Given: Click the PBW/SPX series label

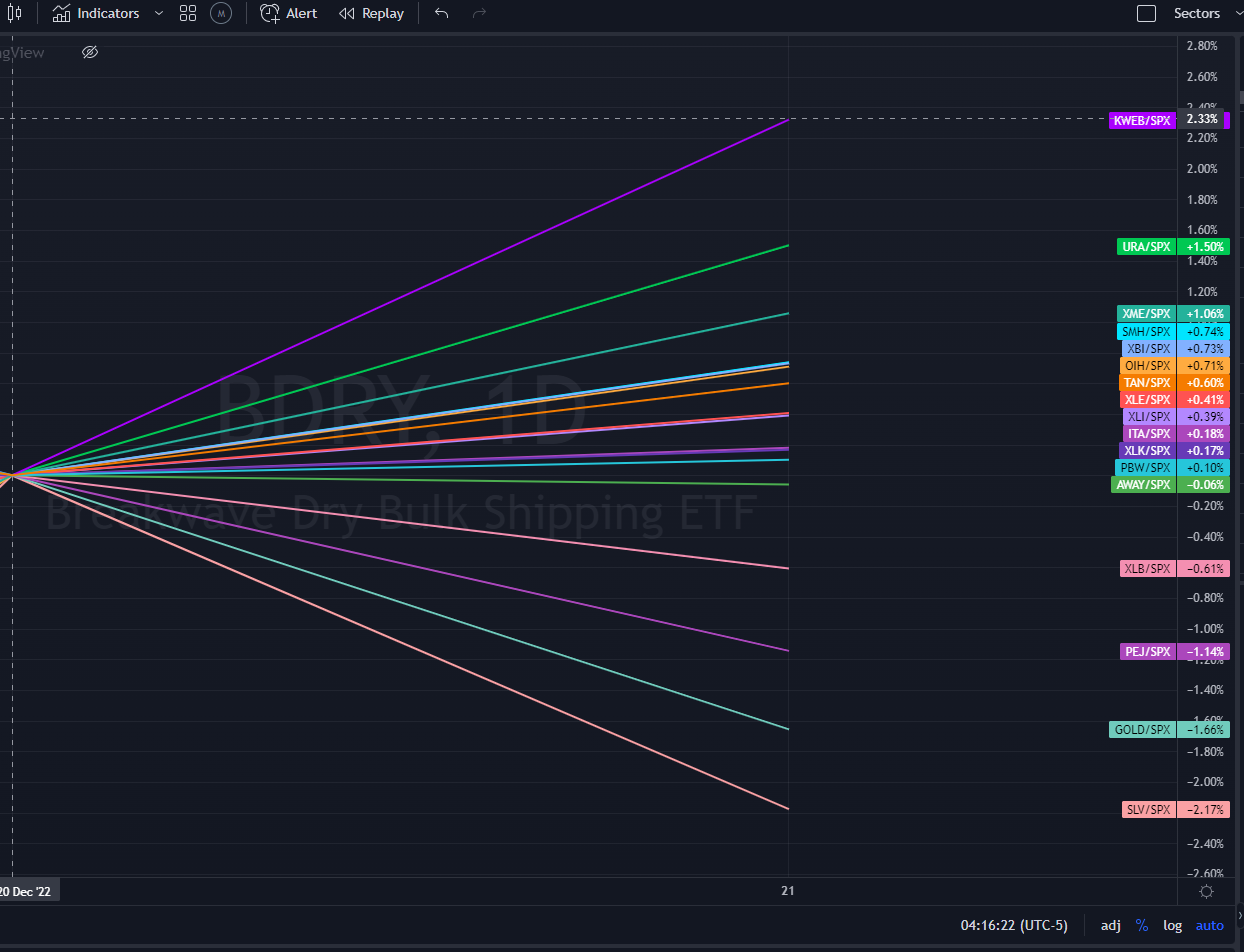Looking at the screenshot, I should 1144,467.
